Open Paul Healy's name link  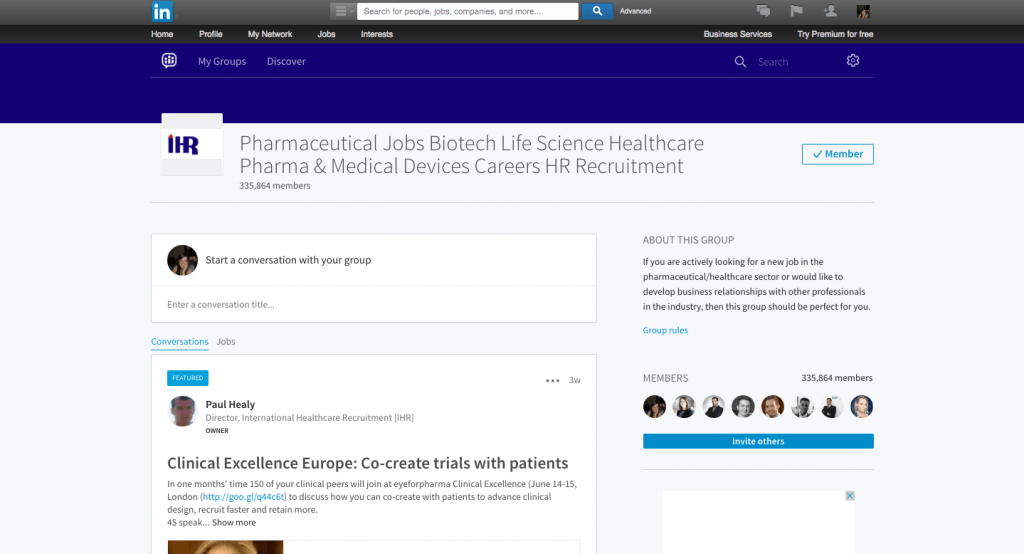230,404
